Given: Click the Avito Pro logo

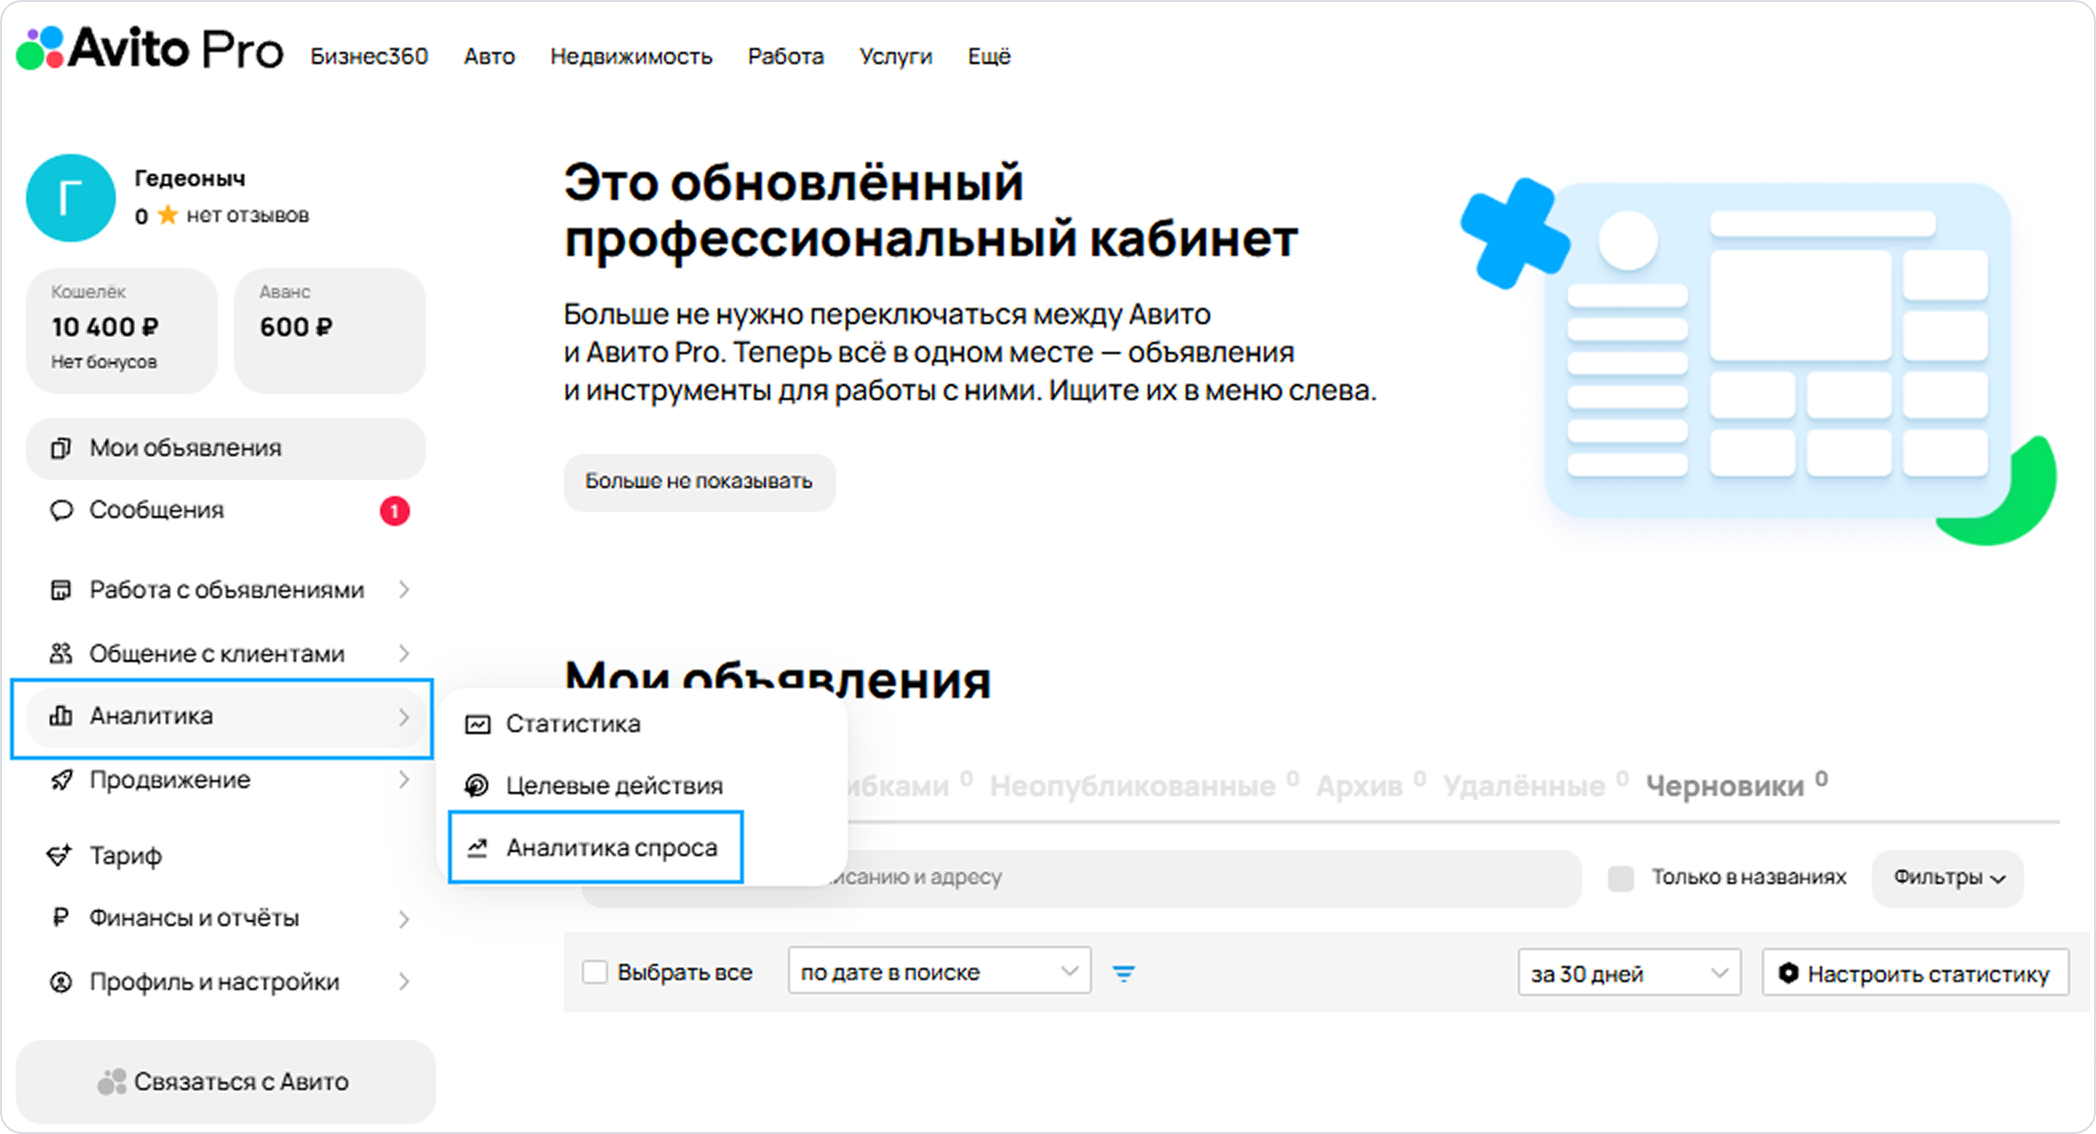Looking at the screenshot, I should pos(150,48).
